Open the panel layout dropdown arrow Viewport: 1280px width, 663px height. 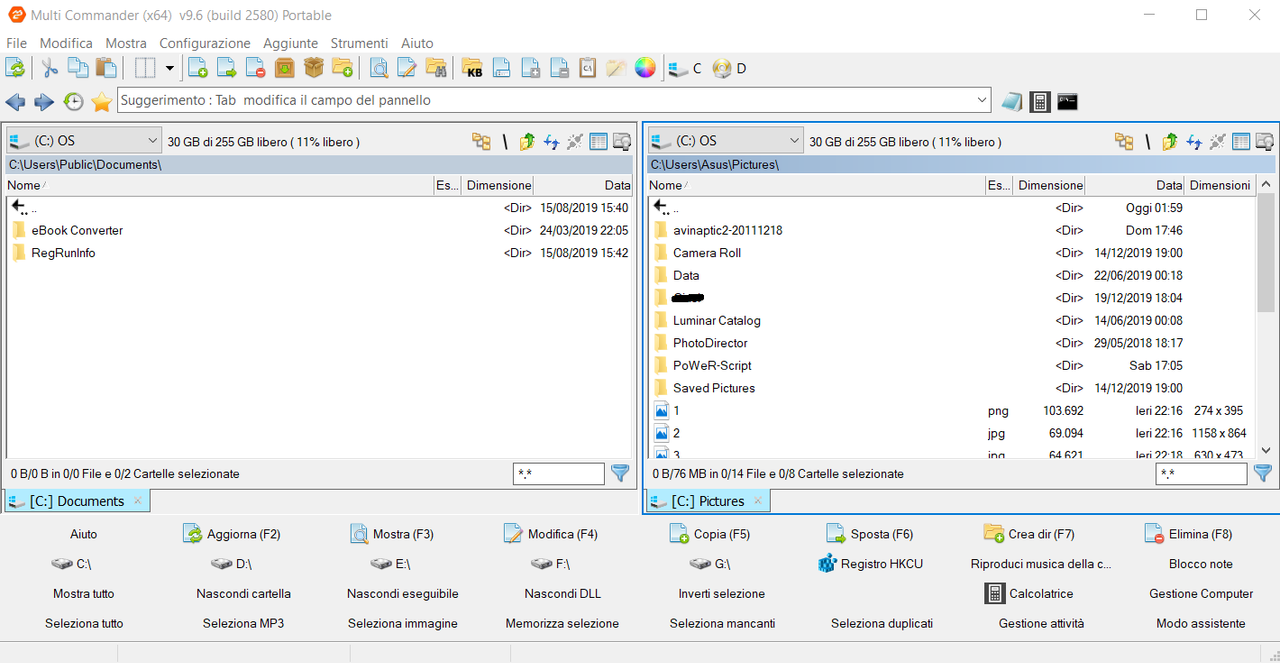click(169, 68)
